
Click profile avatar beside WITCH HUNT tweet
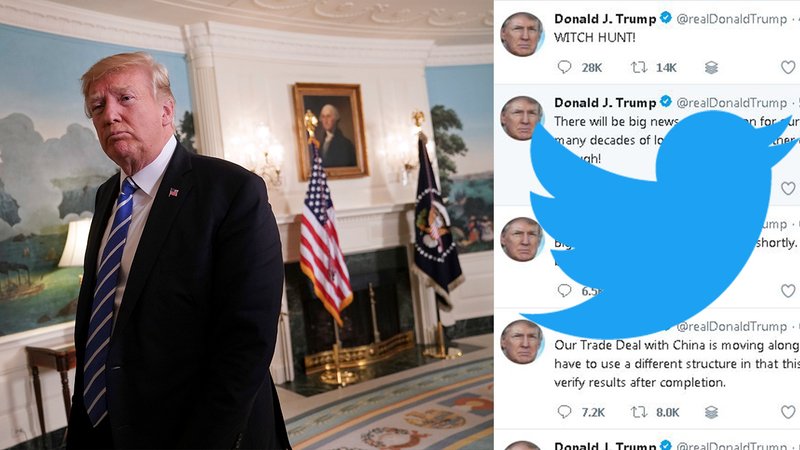(521, 34)
